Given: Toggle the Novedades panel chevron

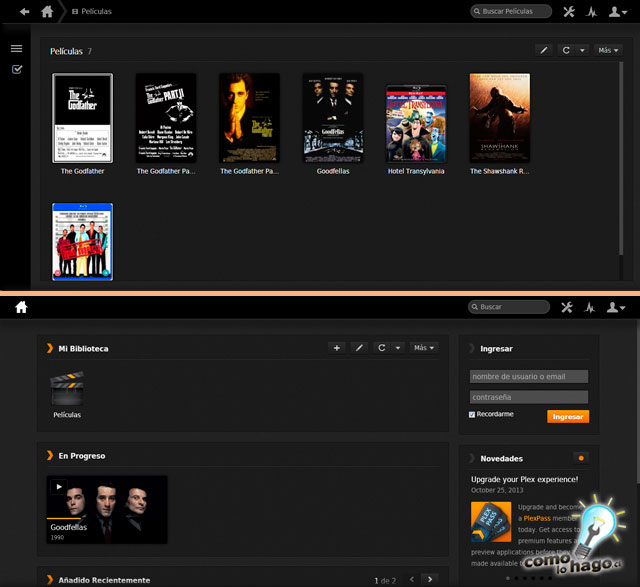Looking at the screenshot, I should pyautogui.click(x=472, y=458).
